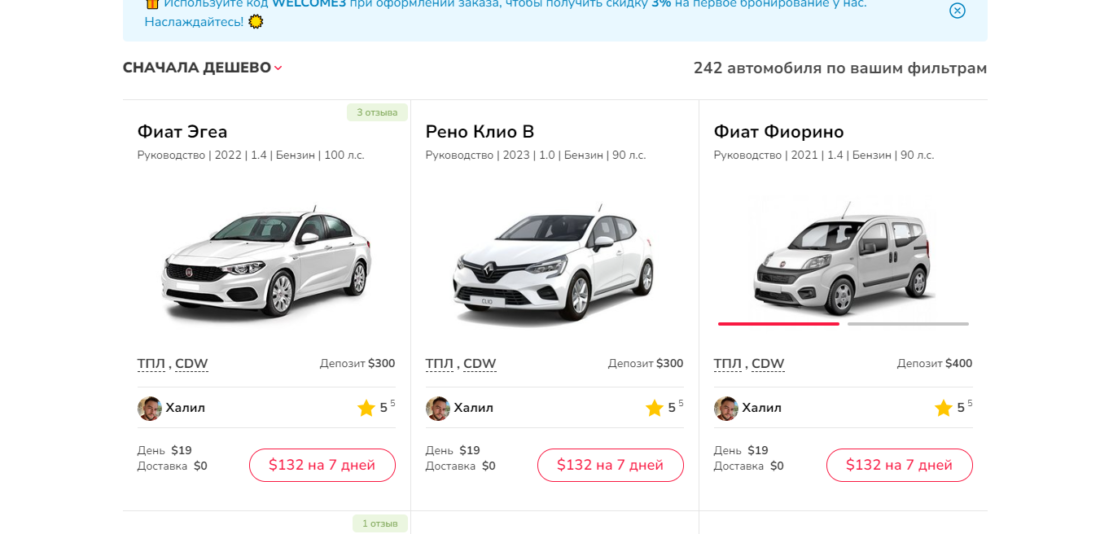The image size is (1100, 534).
Task: Click Халил's avatar on the Фиат Фиорино card
Action: click(x=726, y=408)
